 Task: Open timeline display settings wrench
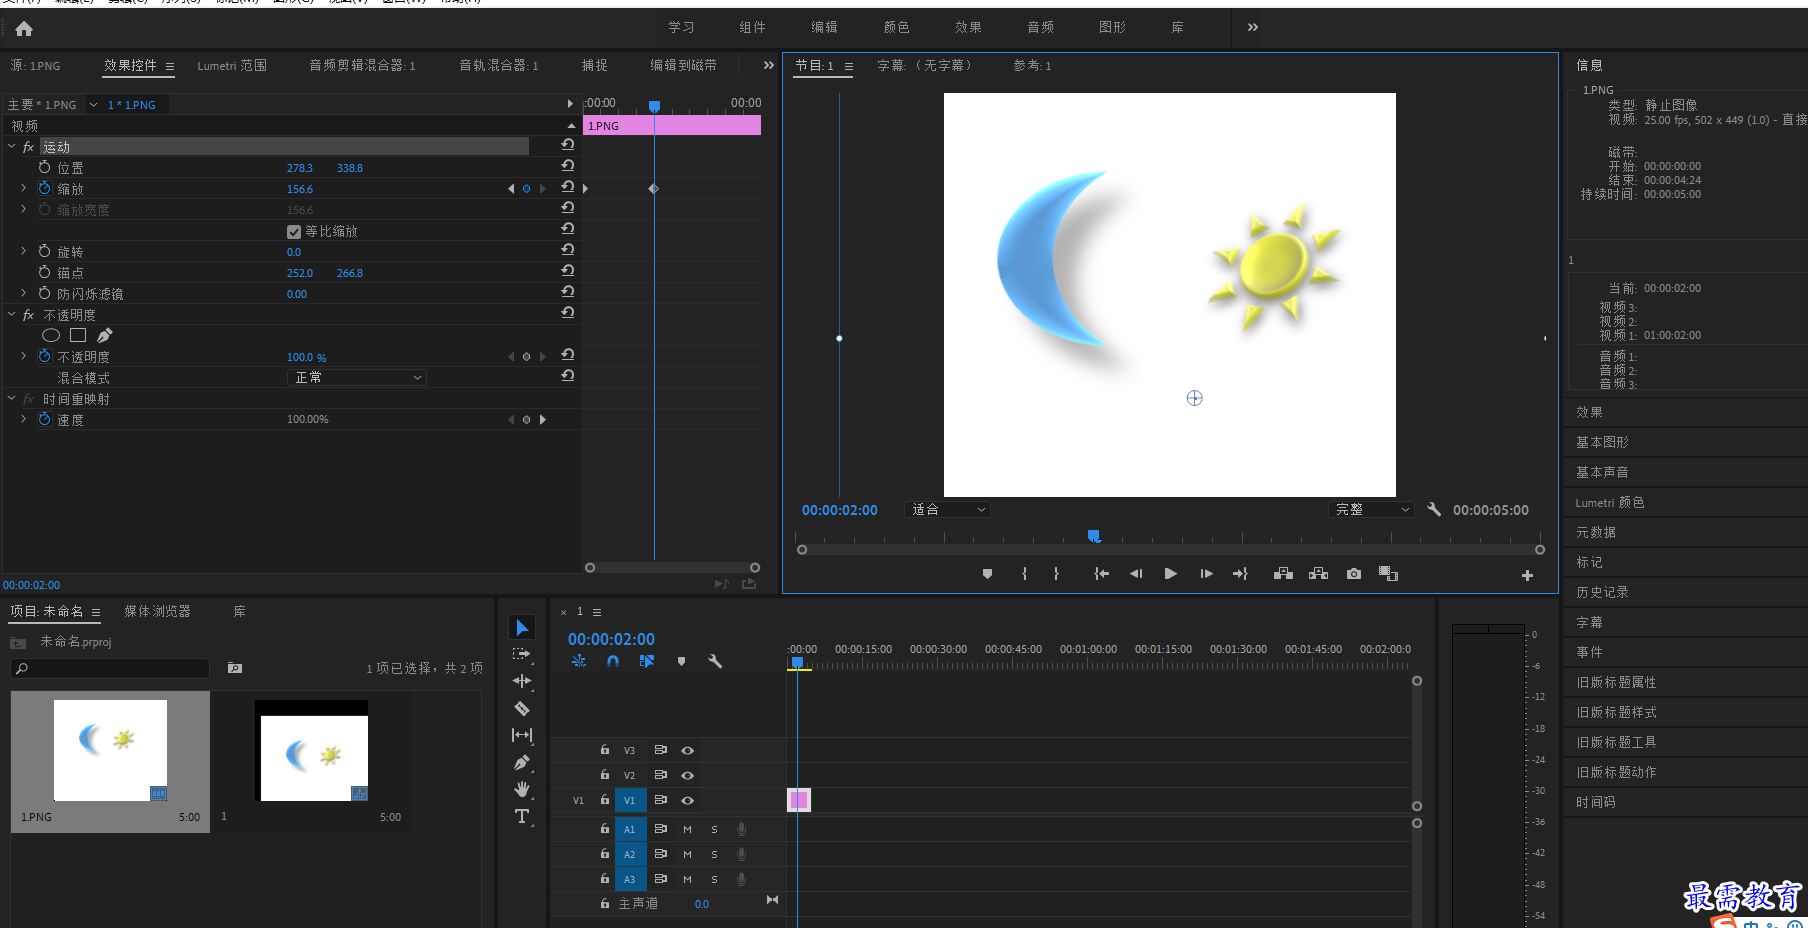pyautogui.click(x=715, y=661)
